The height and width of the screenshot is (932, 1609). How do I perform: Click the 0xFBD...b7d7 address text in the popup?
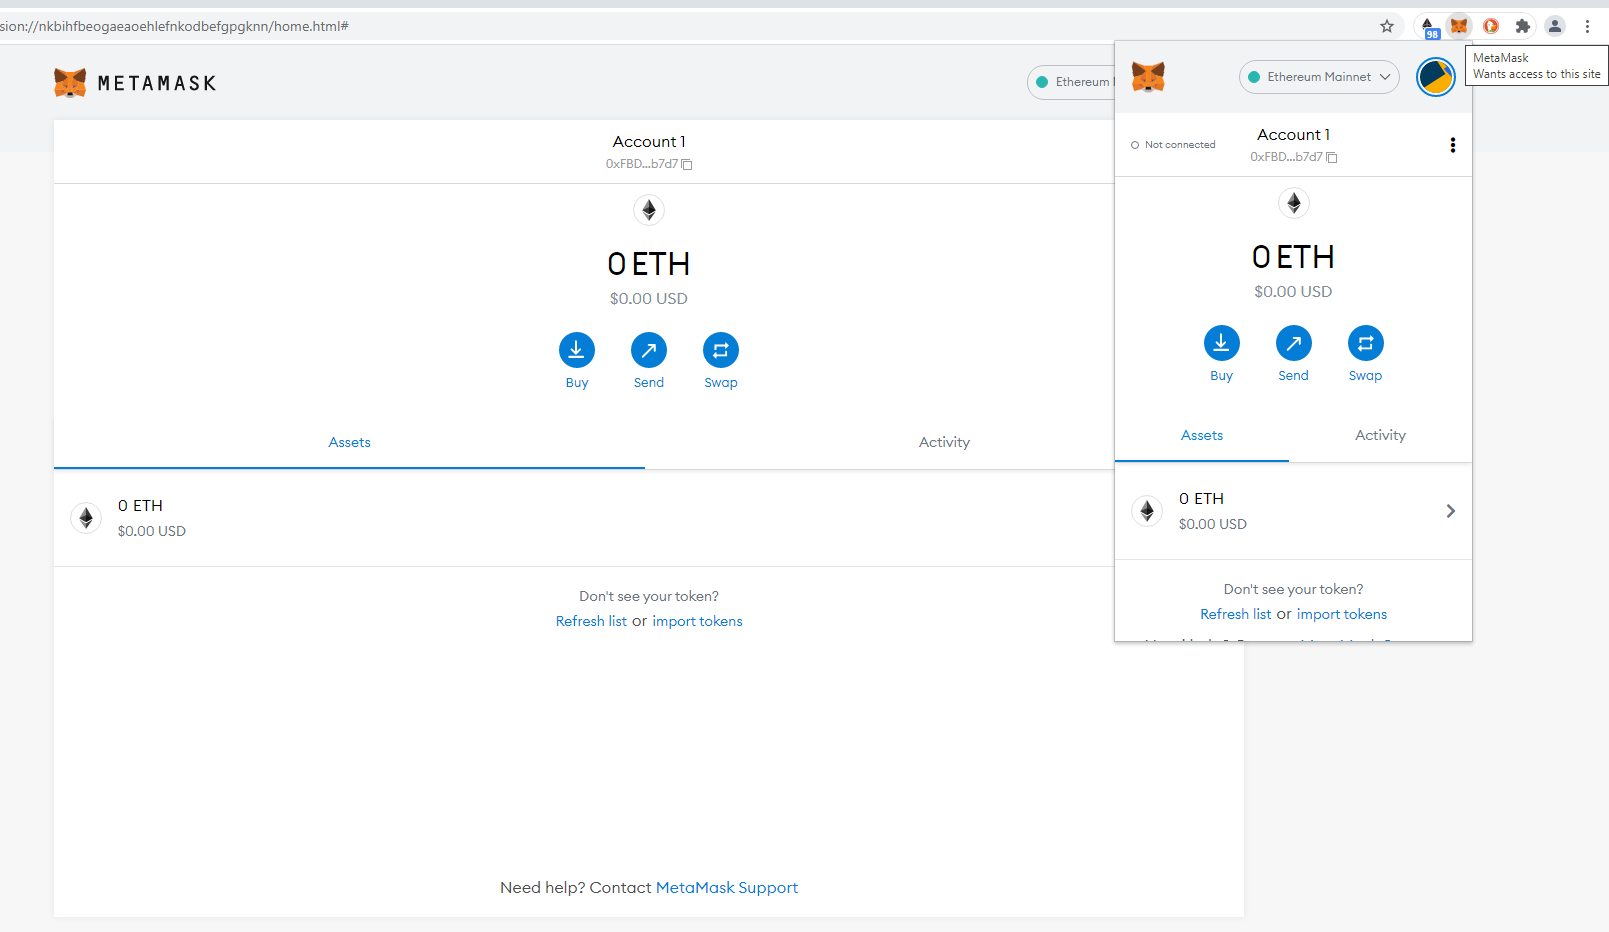pyautogui.click(x=1286, y=158)
